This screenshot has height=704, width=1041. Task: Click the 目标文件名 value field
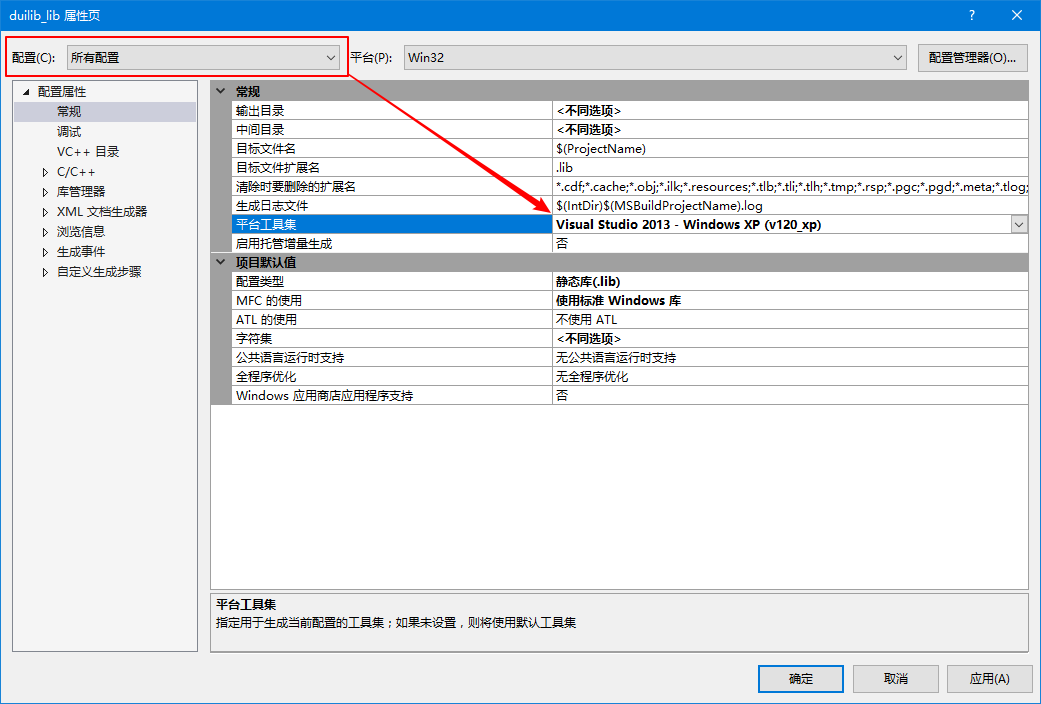pyautogui.click(x=790, y=149)
